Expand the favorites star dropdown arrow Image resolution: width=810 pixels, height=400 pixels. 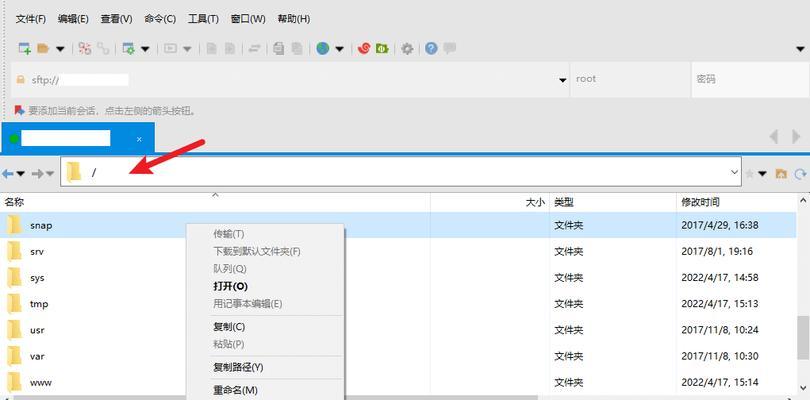pos(762,174)
